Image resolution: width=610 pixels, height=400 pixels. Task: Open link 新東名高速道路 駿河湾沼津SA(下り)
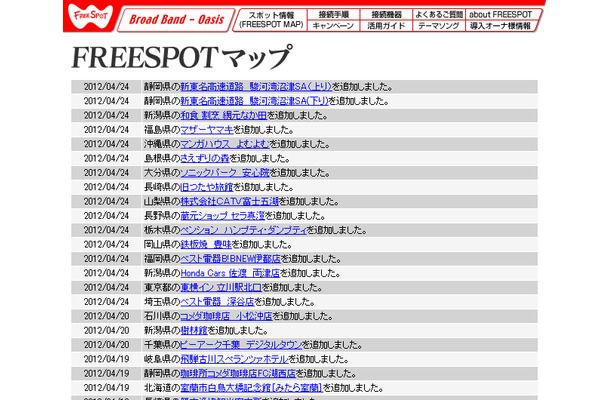[254, 101]
